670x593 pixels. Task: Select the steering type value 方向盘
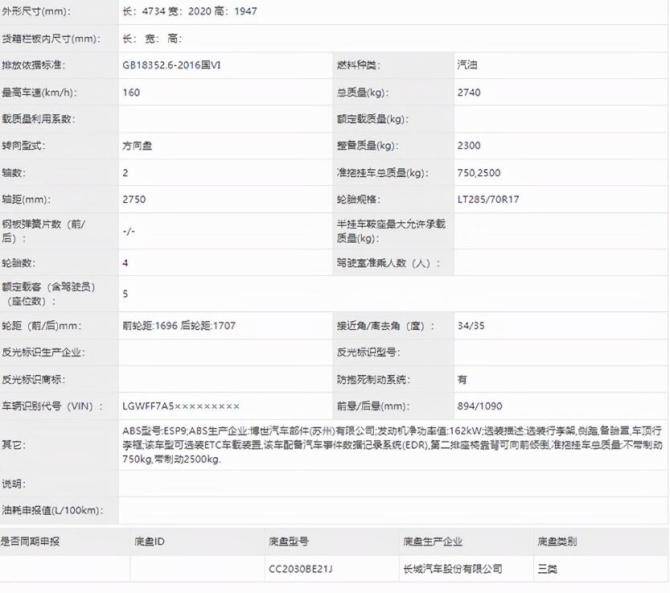click(137, 146)
